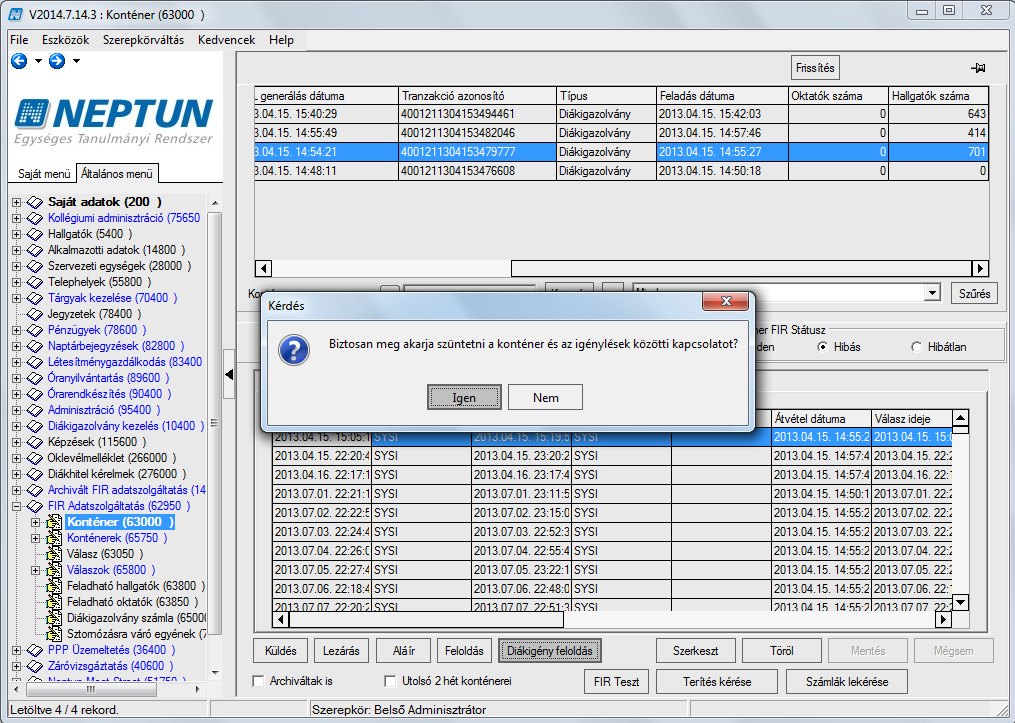
Task: Click the Töröl button
Action: point(782,651)
